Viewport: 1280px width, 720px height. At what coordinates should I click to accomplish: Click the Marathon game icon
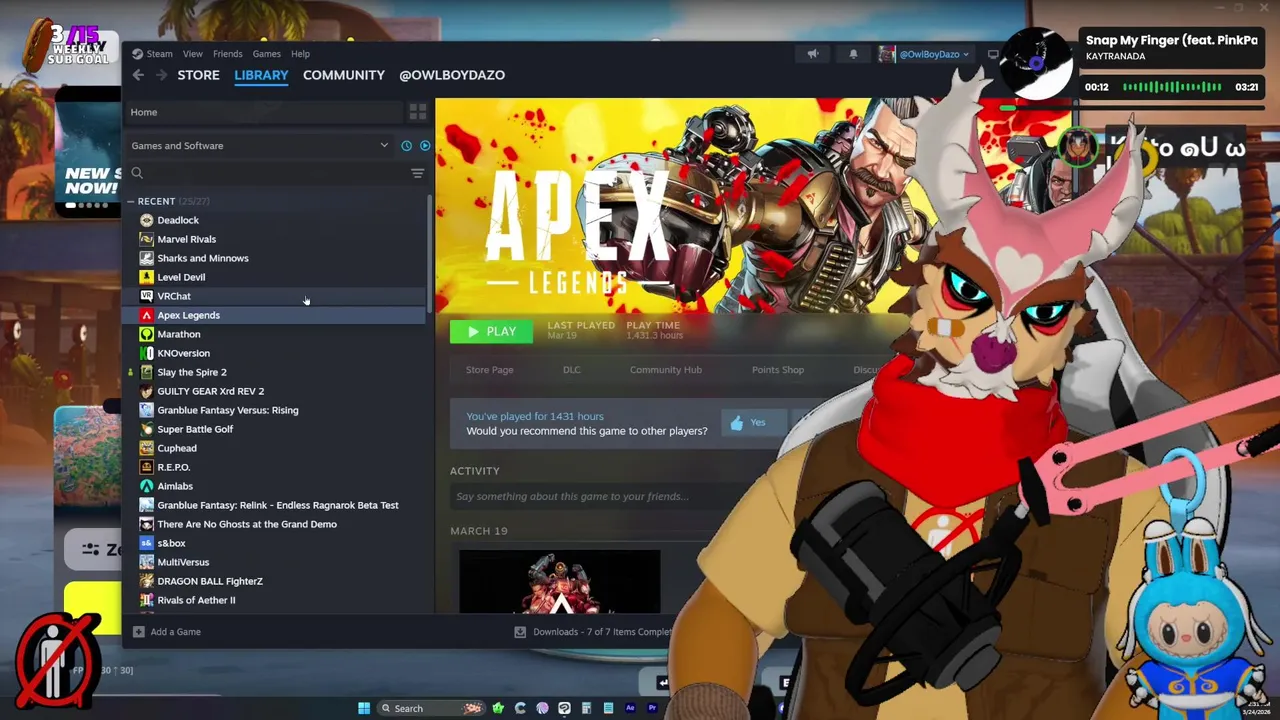point(147,334)
